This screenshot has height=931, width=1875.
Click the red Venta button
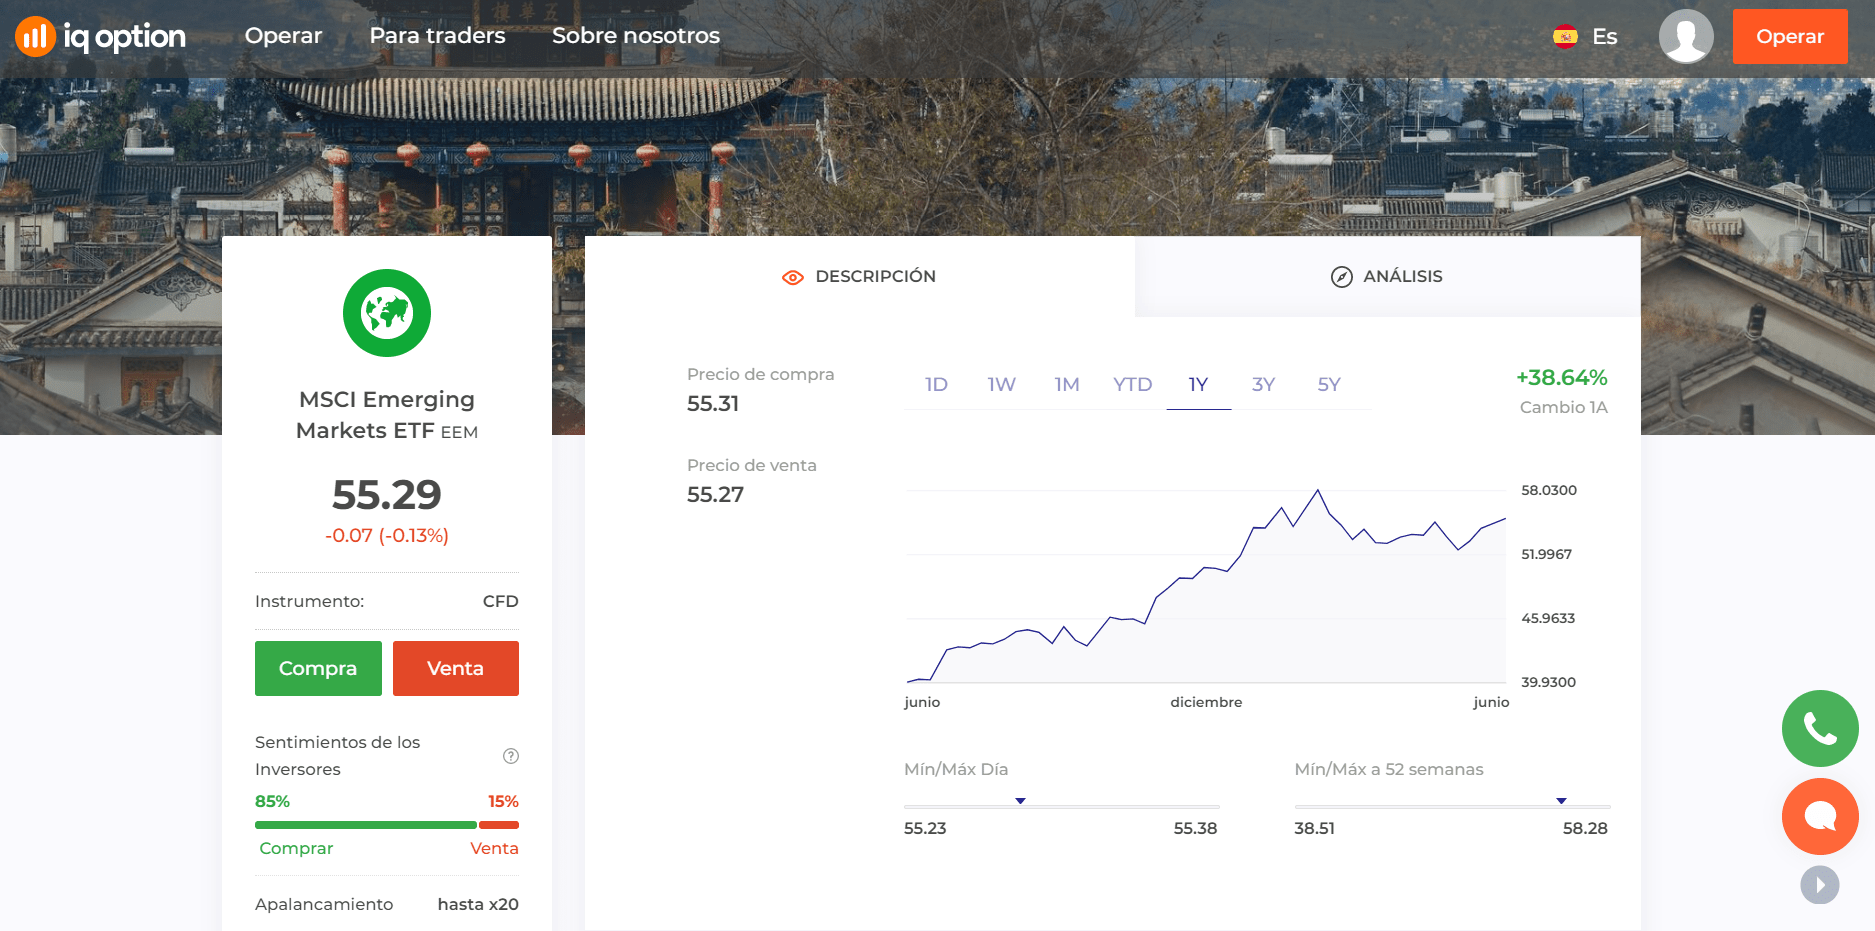tap(456, 668)
